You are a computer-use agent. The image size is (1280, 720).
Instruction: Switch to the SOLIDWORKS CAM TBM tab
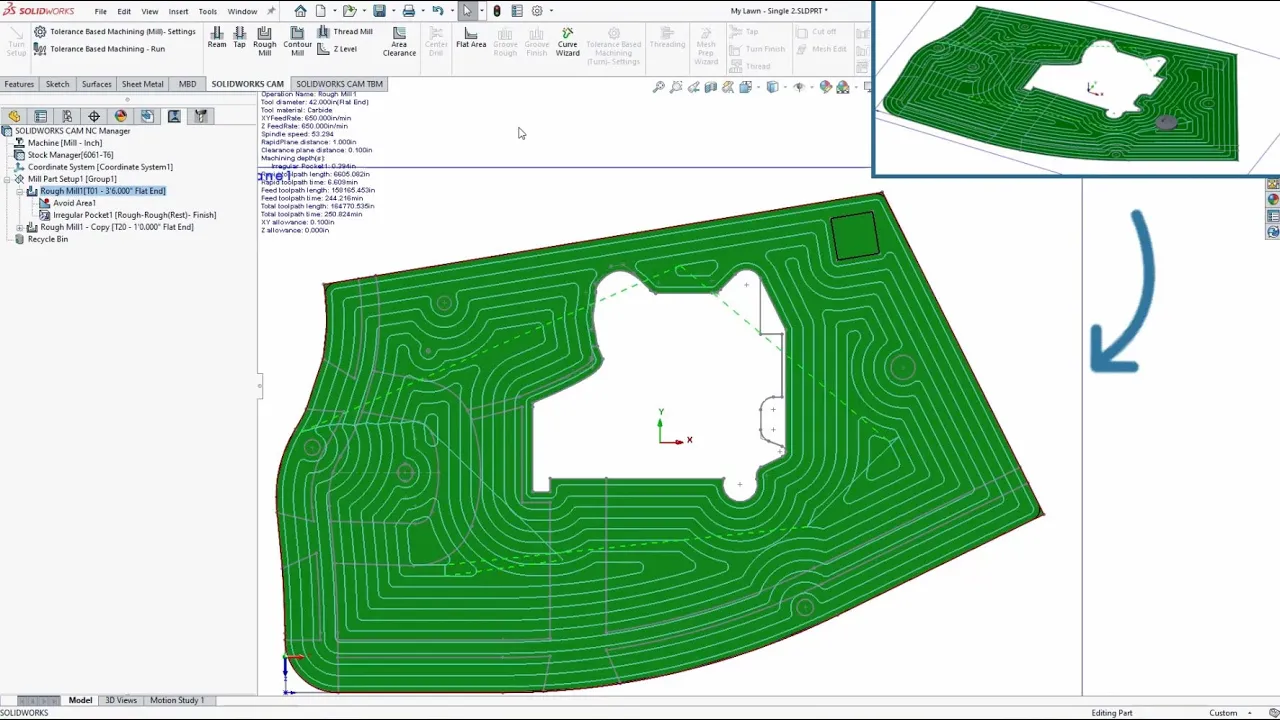(x=339, y=84)
